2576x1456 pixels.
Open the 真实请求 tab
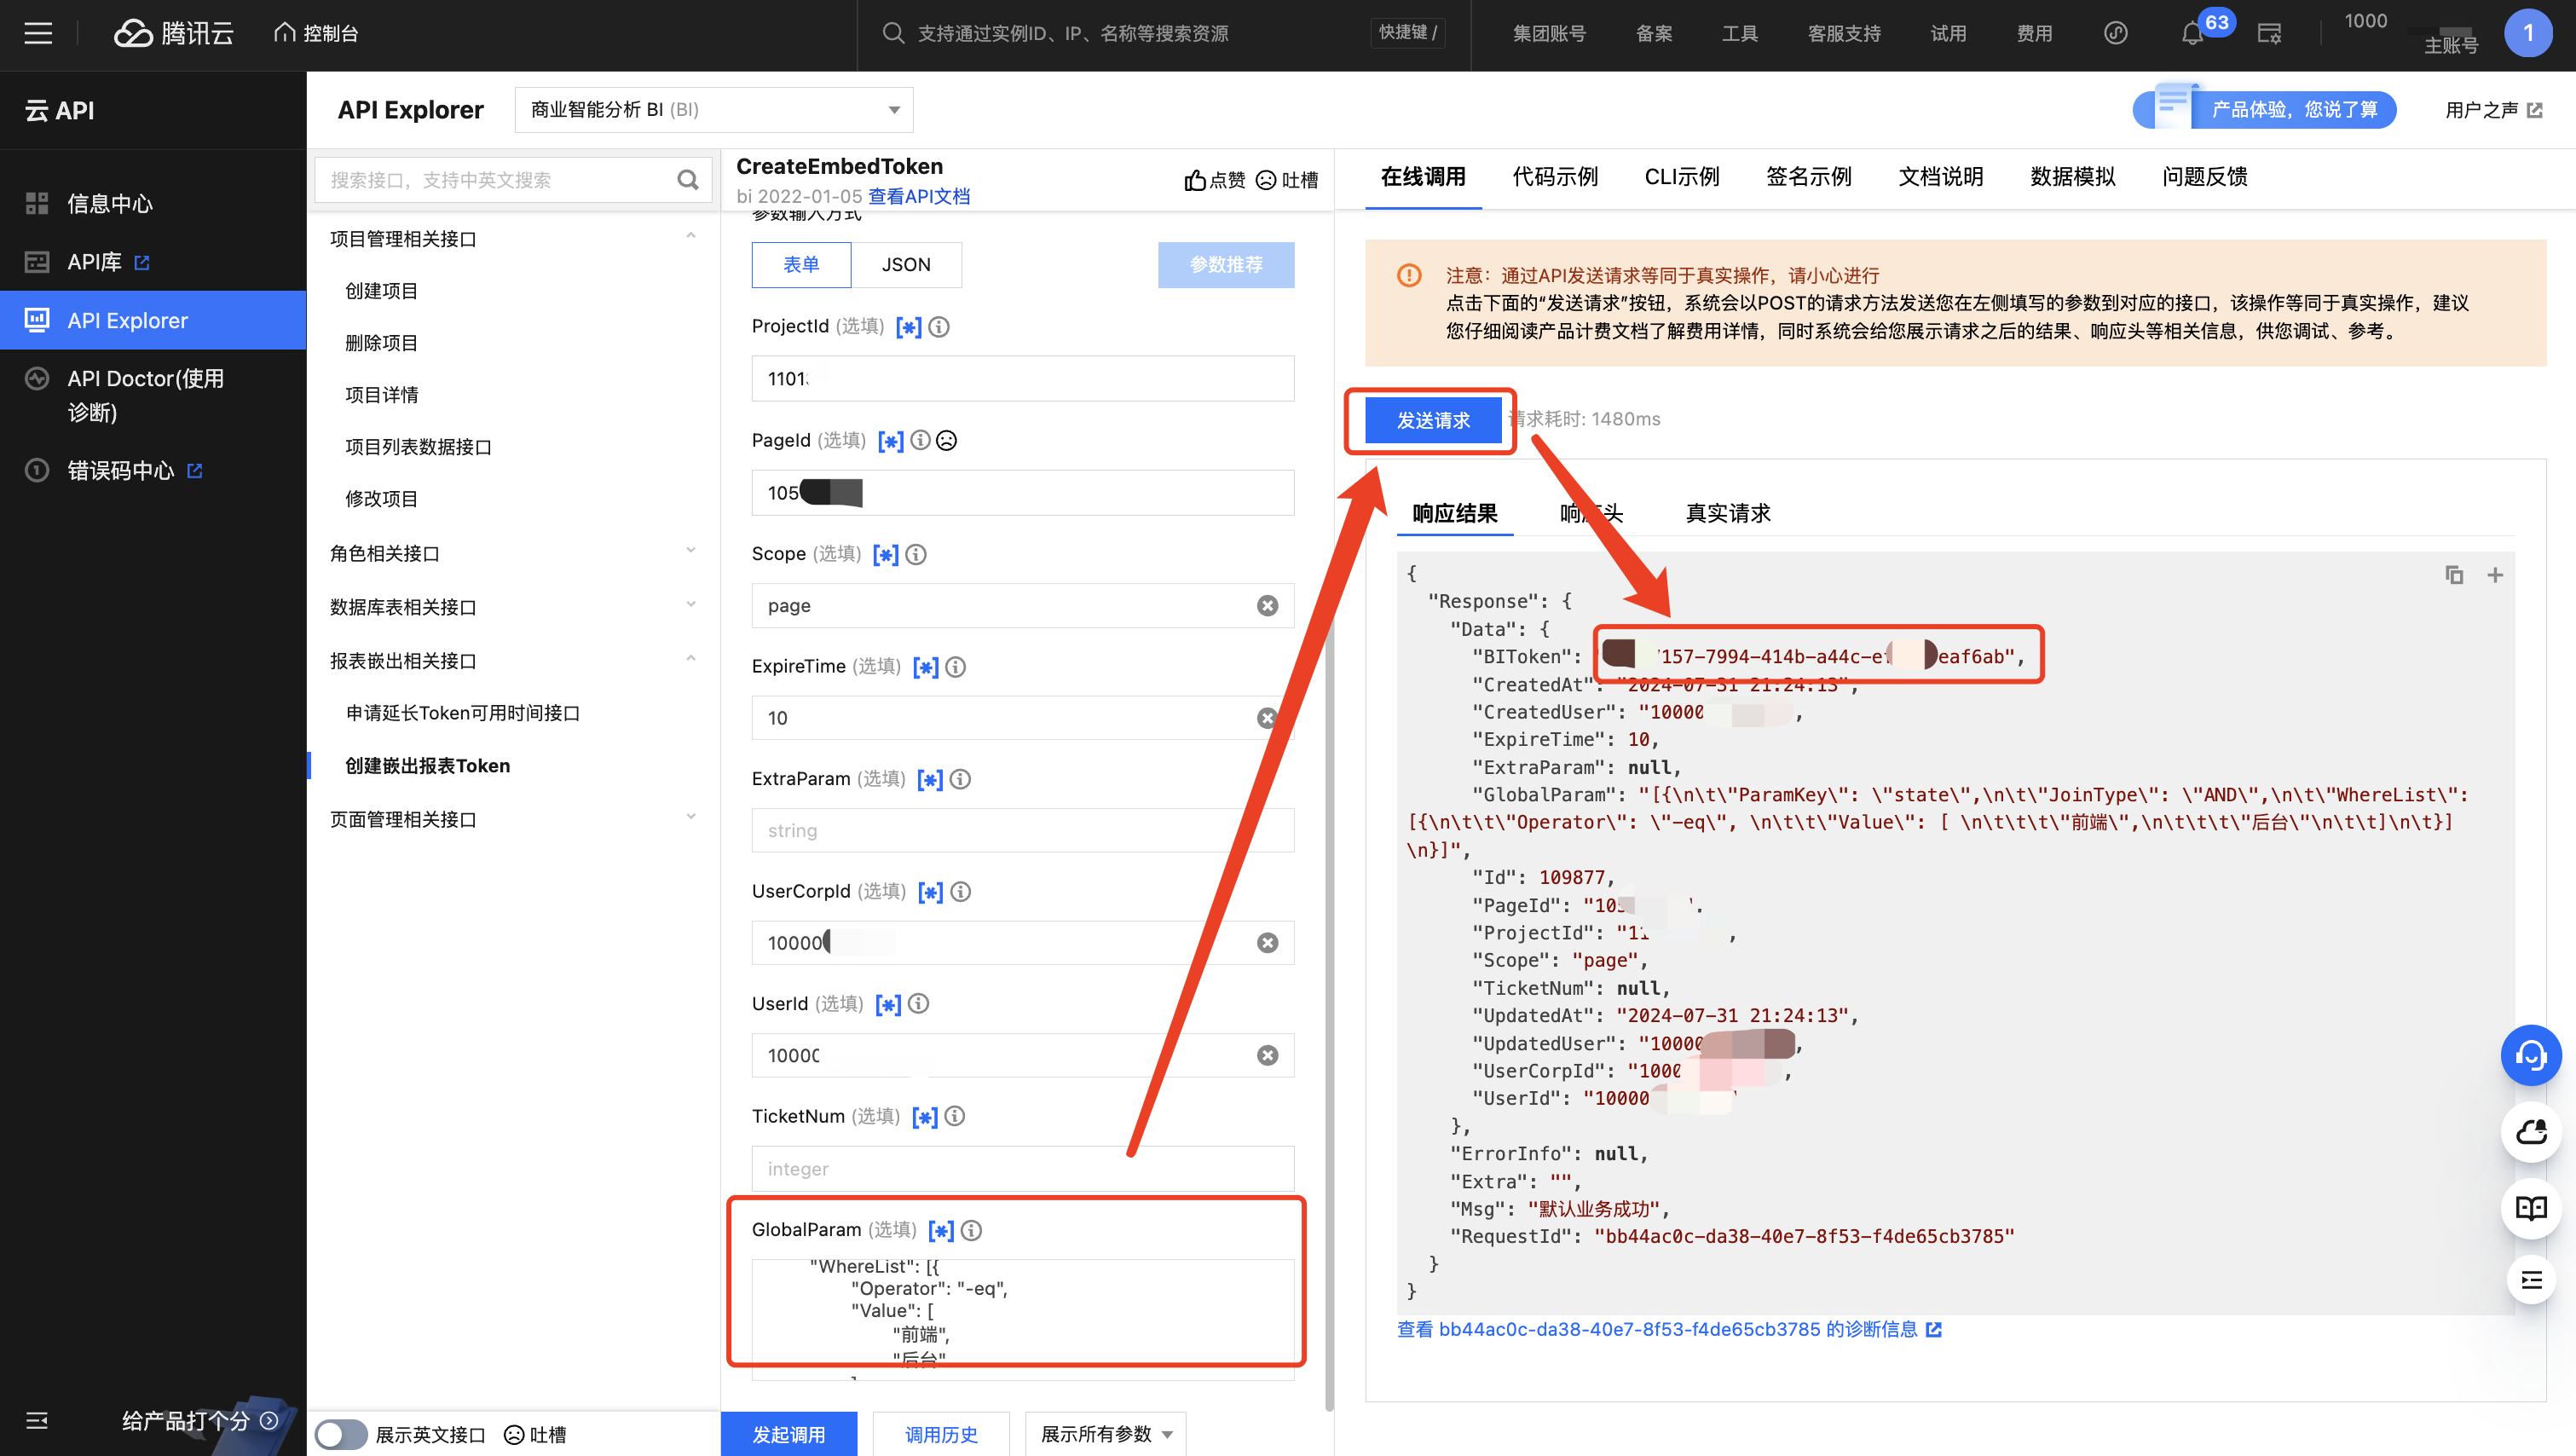[x=1727, y=513]
